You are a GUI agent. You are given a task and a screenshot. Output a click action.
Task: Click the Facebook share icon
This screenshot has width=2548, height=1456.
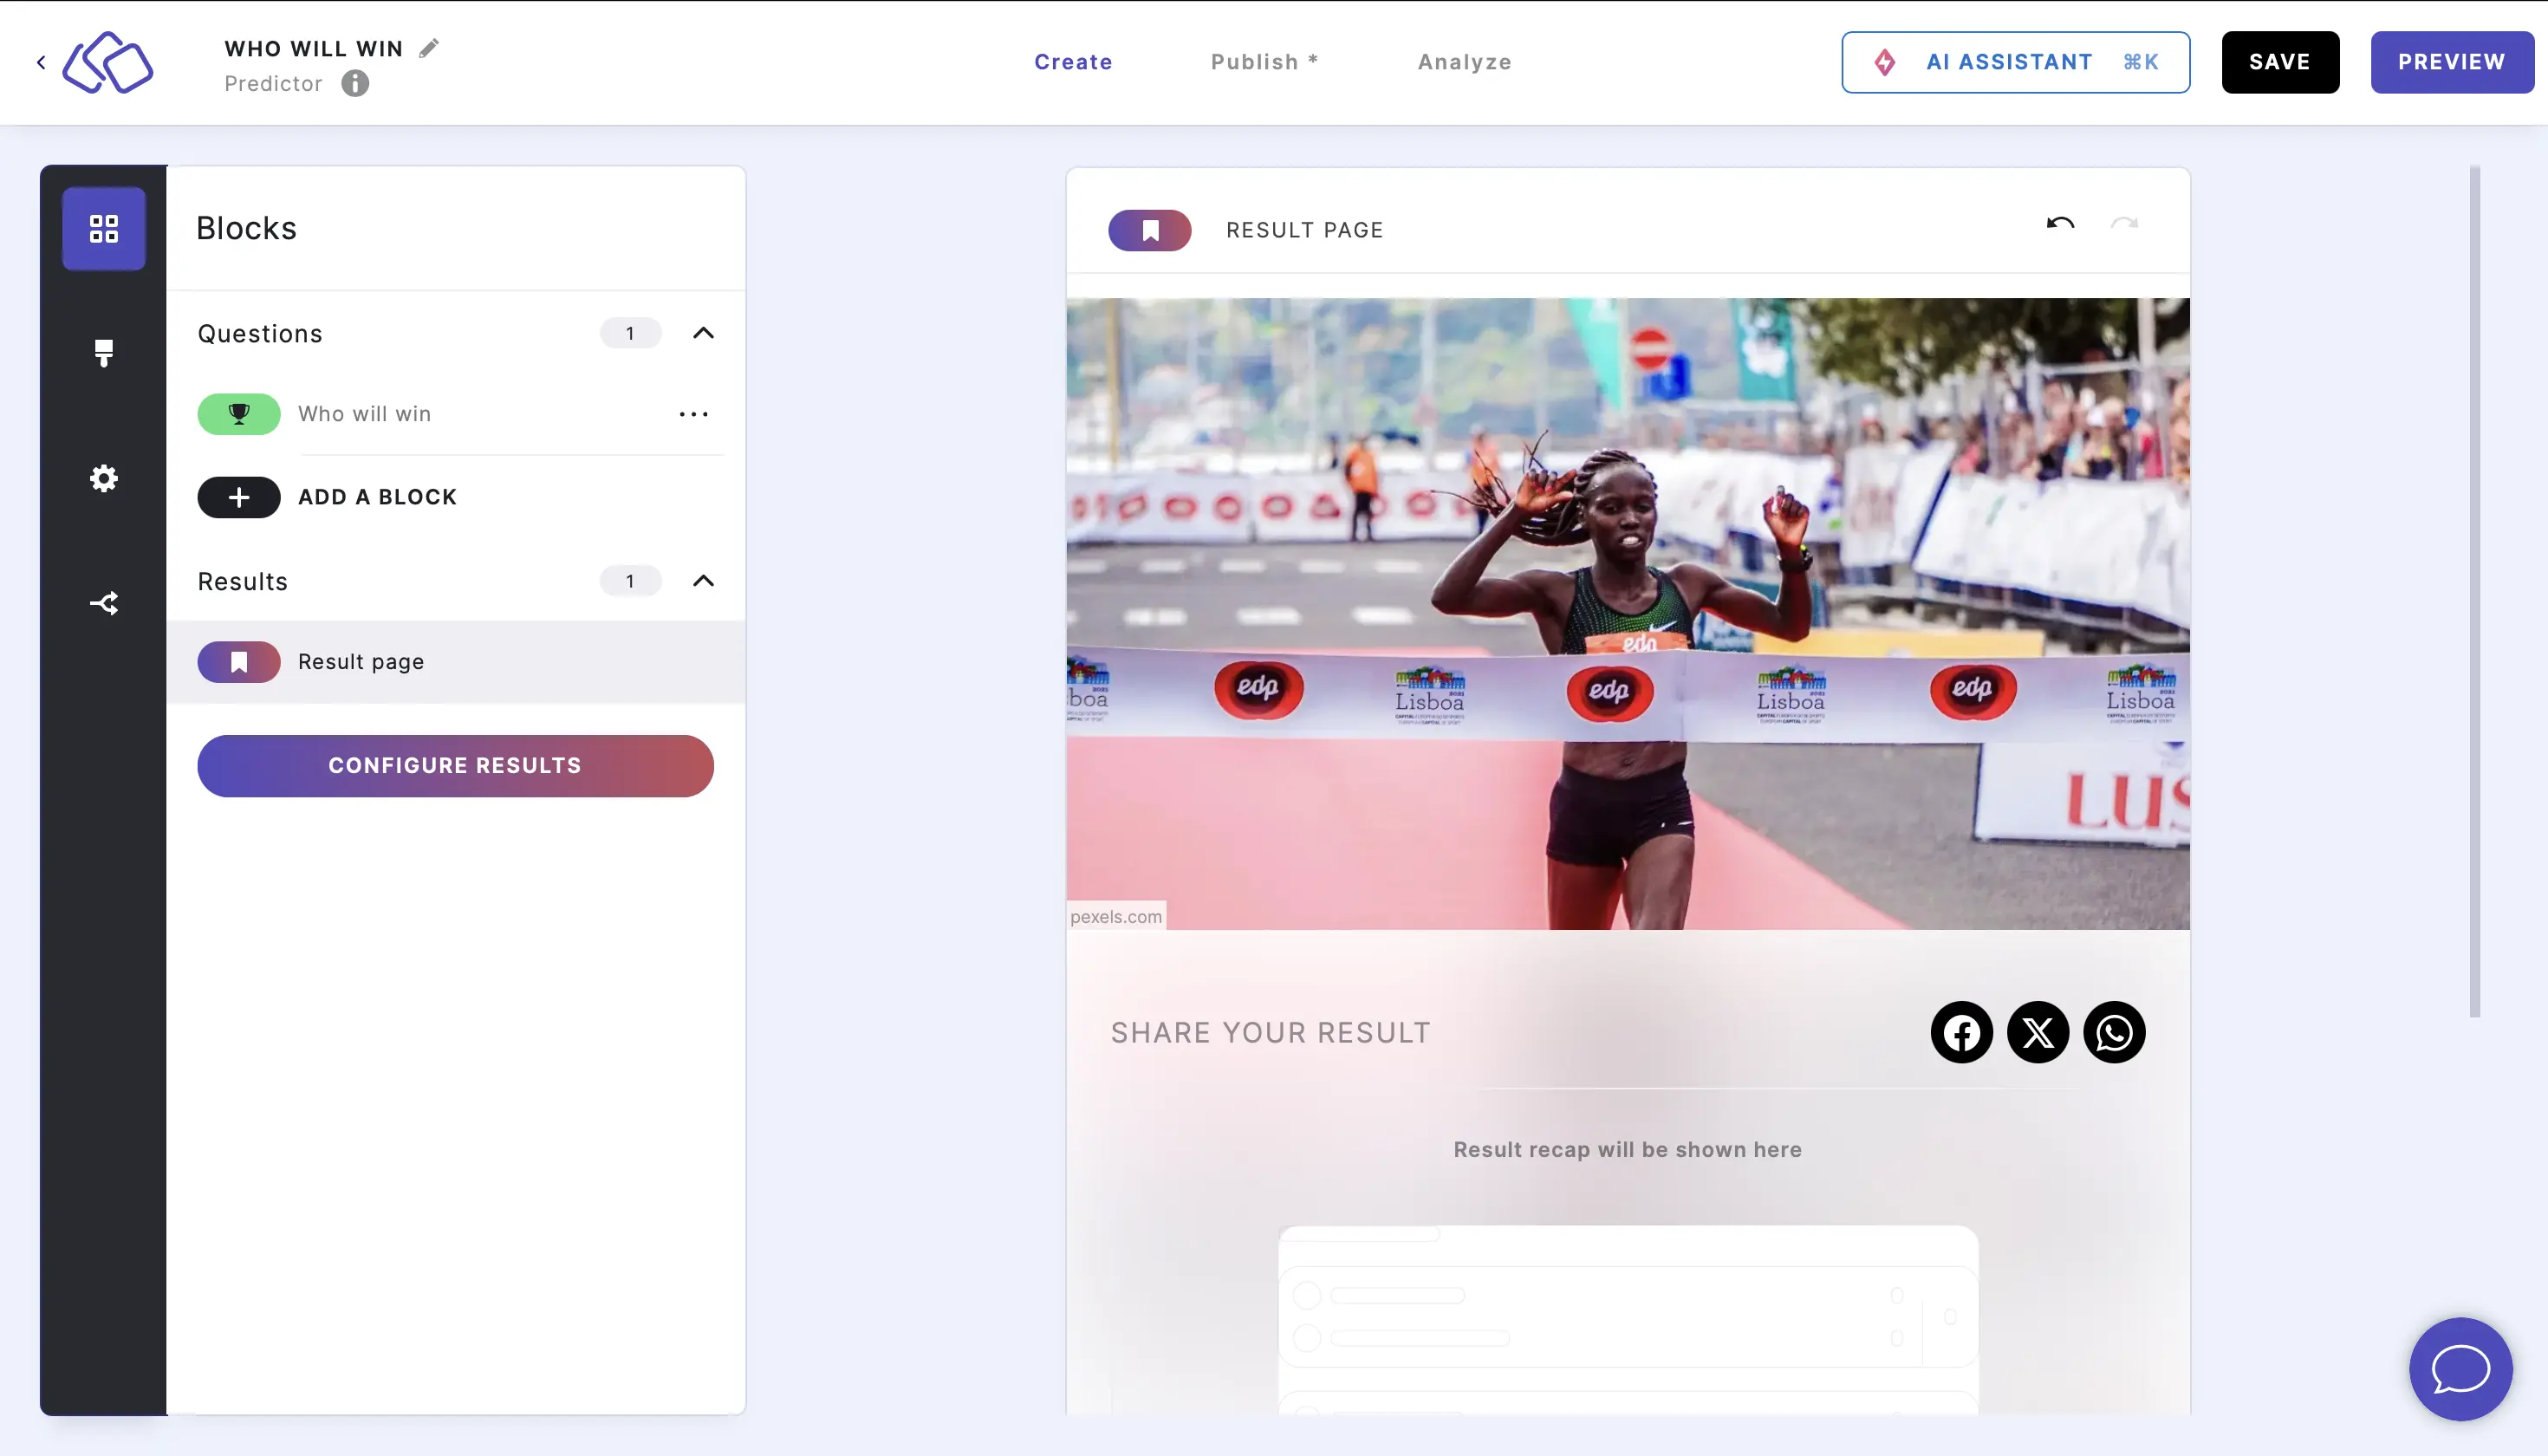pos(1960,1032)
